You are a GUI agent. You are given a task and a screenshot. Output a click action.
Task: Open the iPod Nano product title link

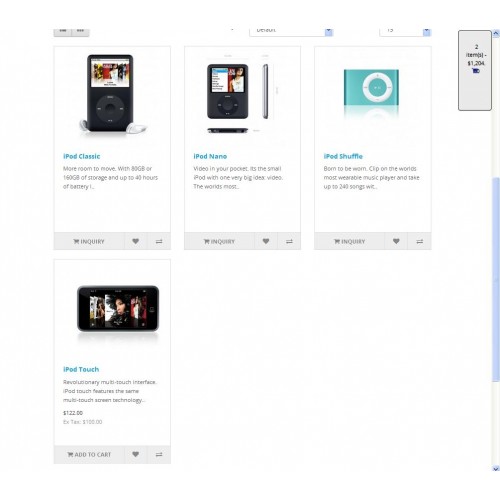click(210, 156)
